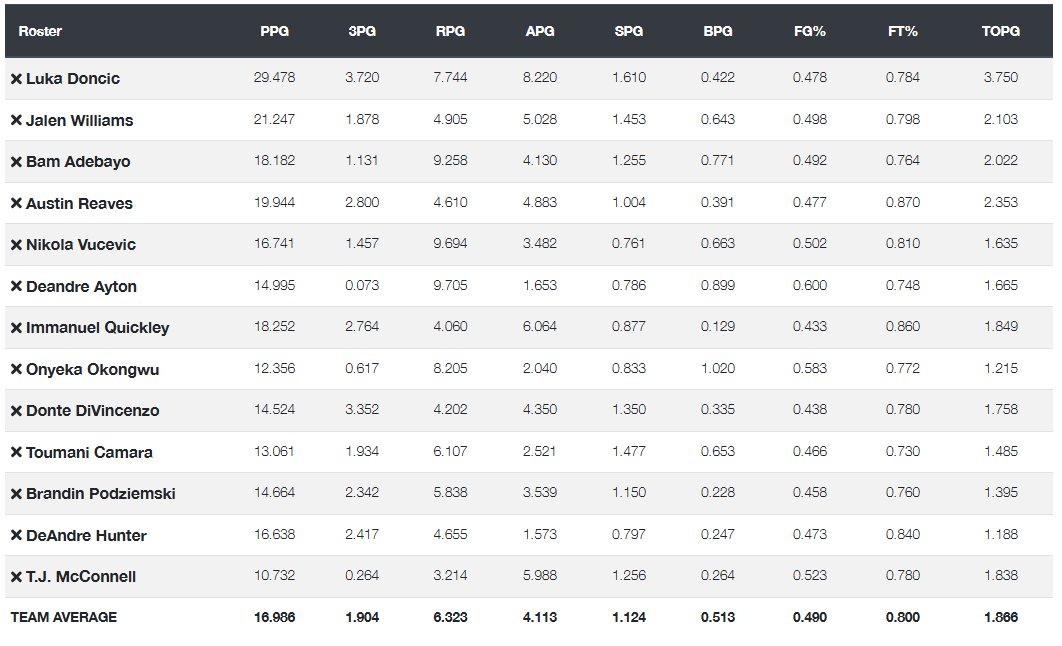Delete Donte DiVincenzo via X icon
The height and width of the screenshot is (646, 1062).
tap(16, 411)
